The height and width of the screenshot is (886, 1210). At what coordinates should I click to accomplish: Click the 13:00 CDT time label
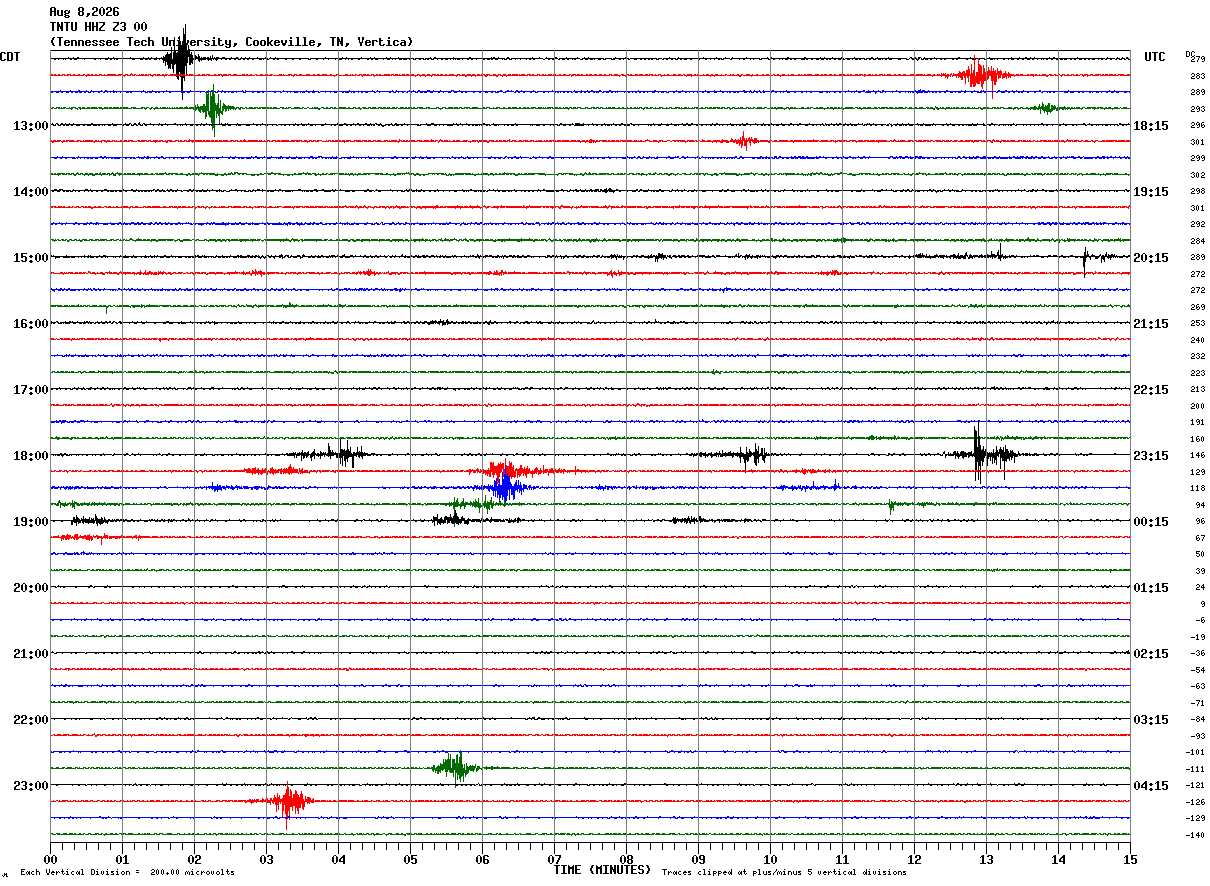pyautogui.click(x=30, y=126)
